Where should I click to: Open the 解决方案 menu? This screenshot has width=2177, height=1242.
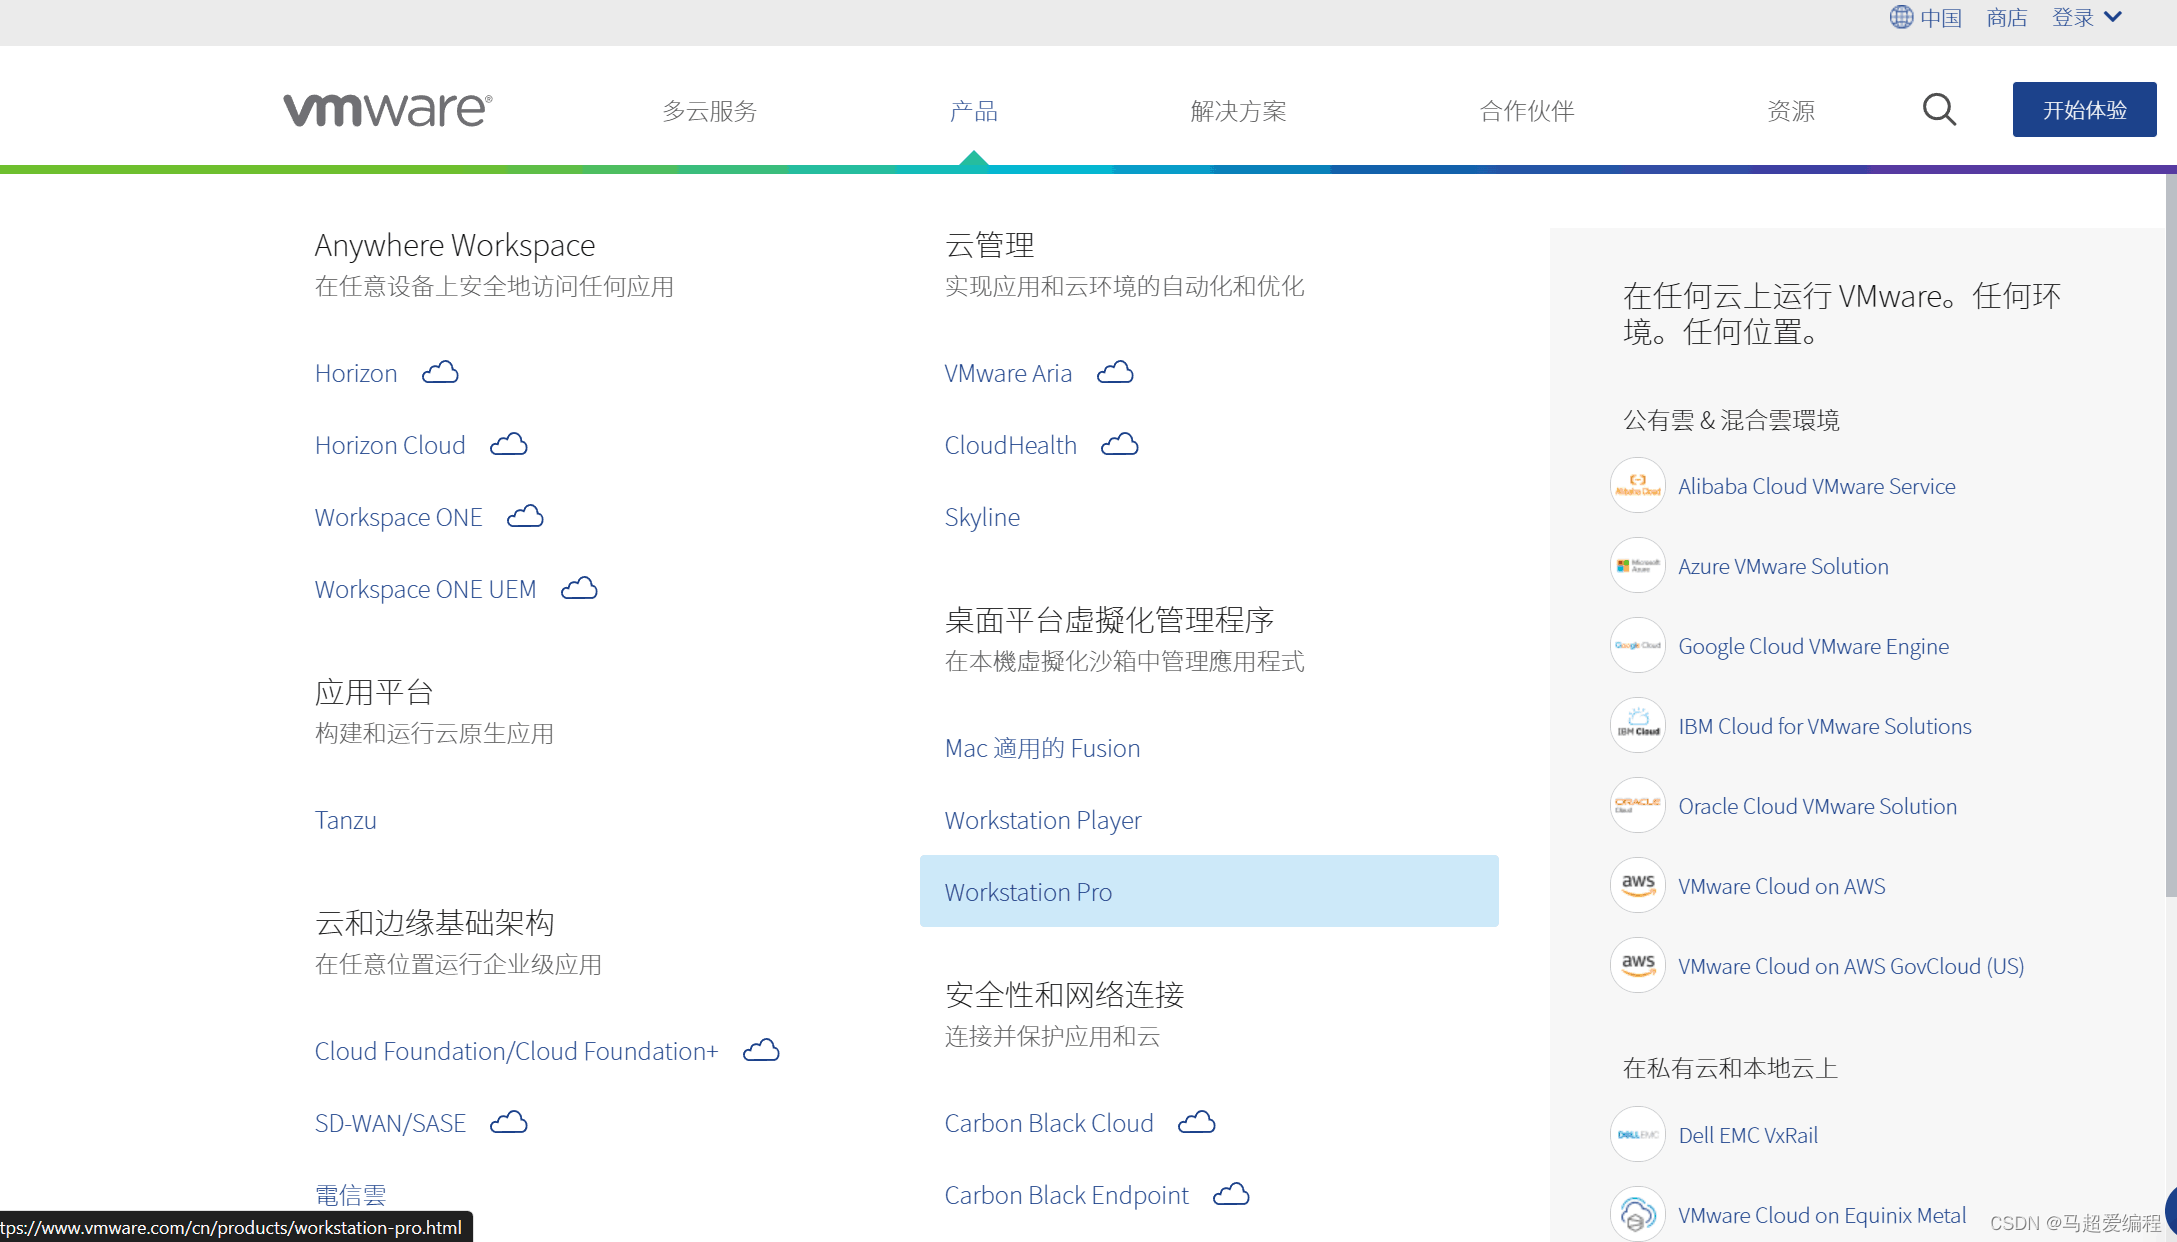point(1239,110)
